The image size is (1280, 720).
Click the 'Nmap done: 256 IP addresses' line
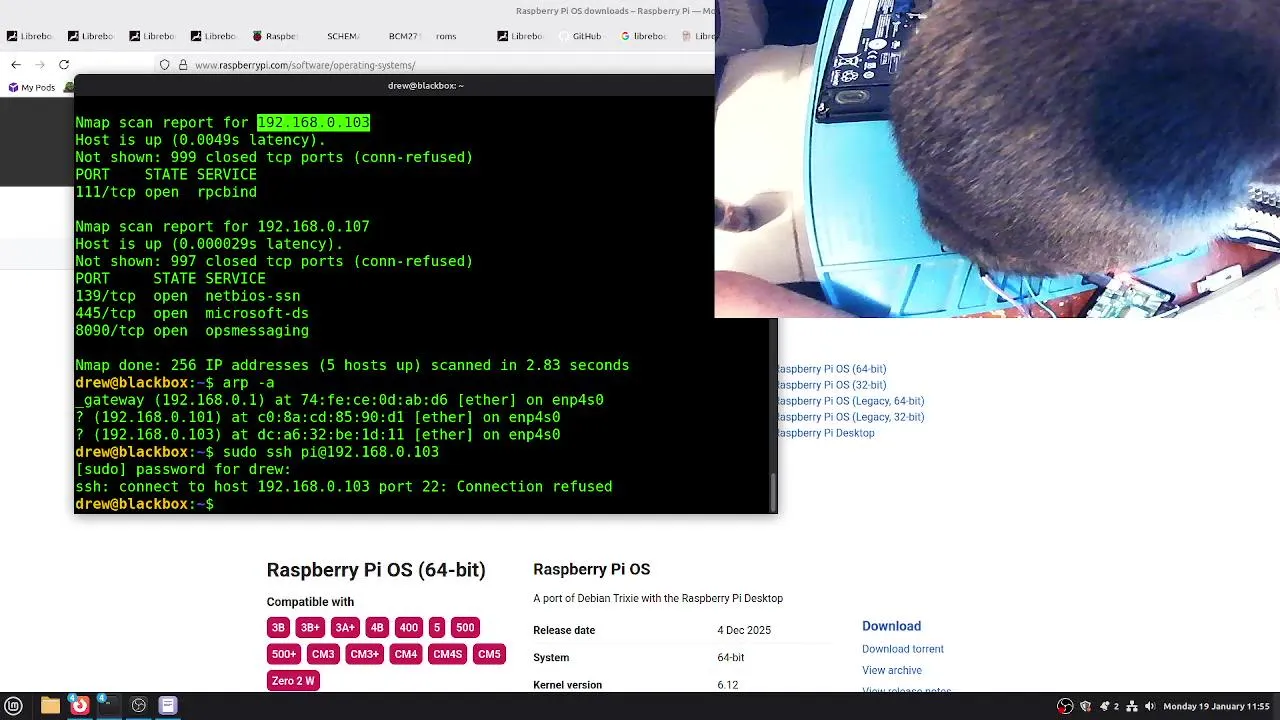point(352,366)
